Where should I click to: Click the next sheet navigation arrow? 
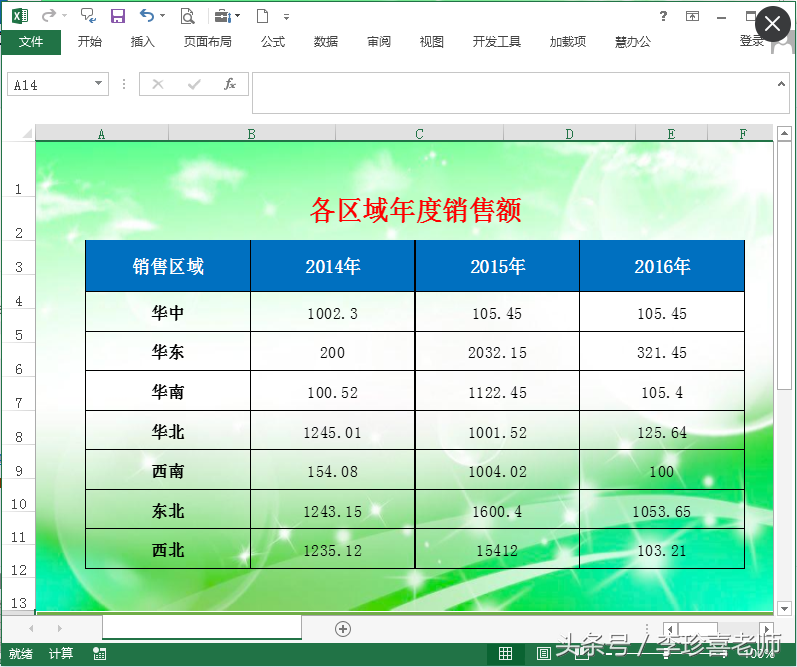[59, 628]
